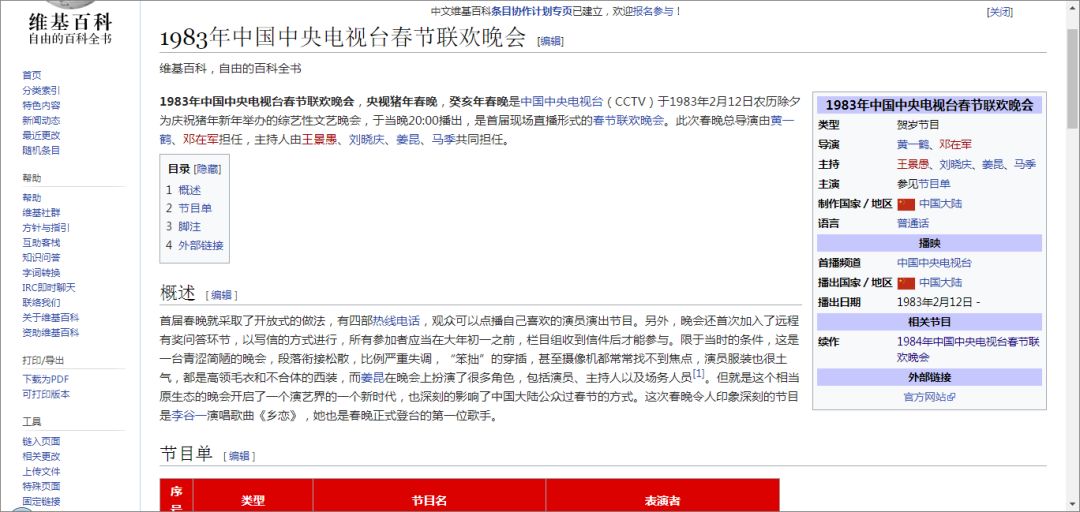Open 维基社群 in the sidebar

coord(41,213)
